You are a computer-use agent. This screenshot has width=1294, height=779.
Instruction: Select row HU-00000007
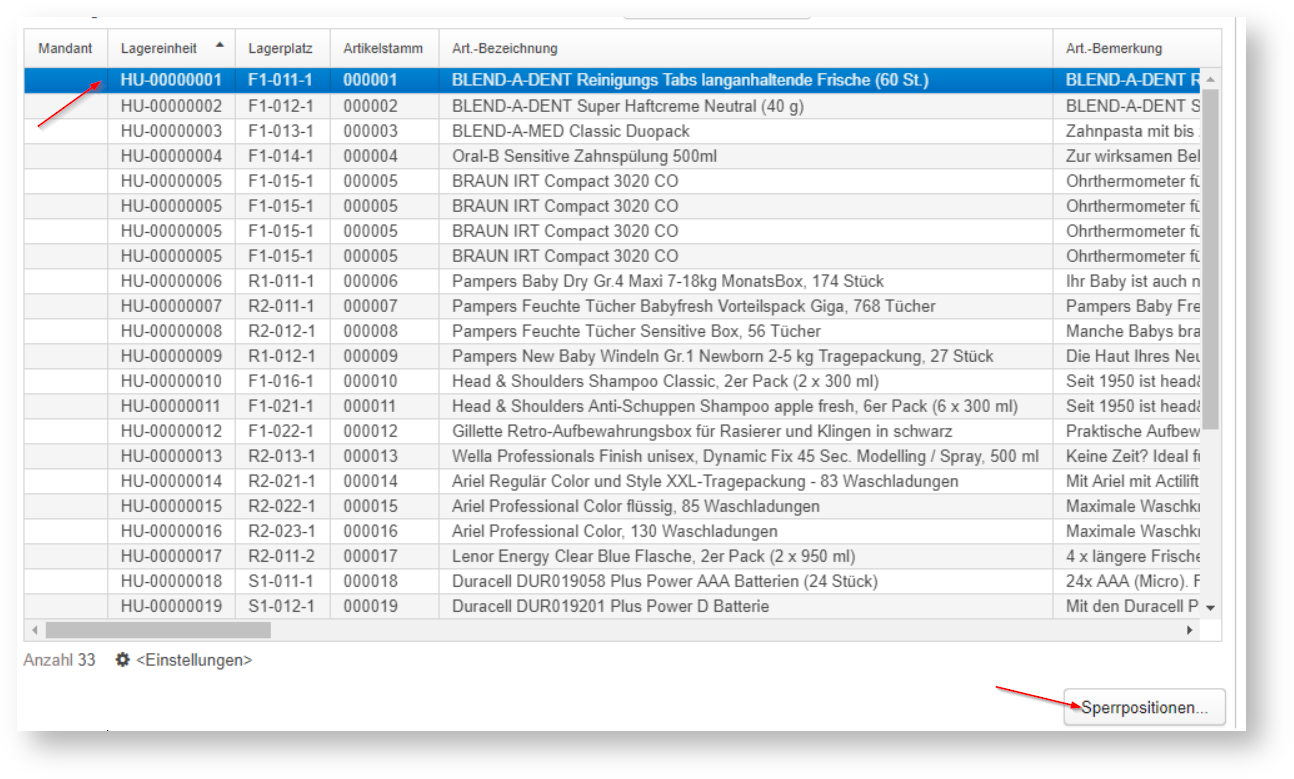click(612, 306)
